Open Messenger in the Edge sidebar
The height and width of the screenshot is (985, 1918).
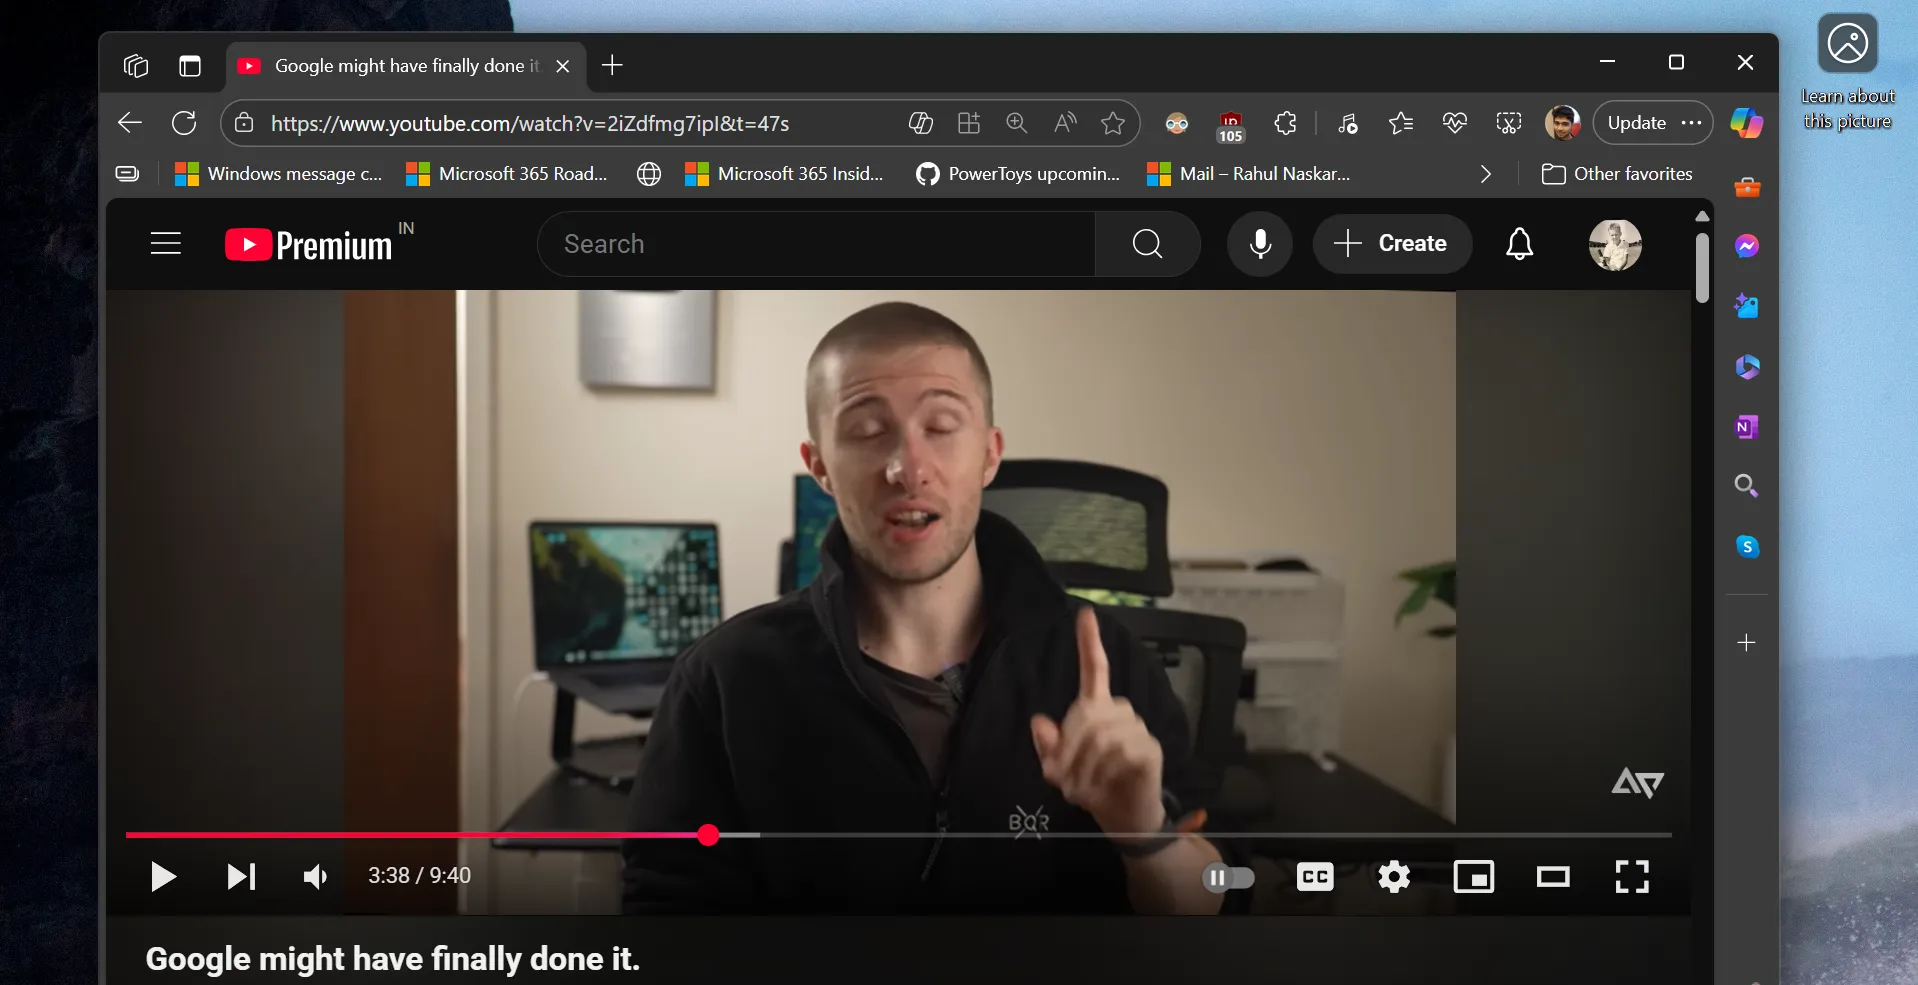1746,246
